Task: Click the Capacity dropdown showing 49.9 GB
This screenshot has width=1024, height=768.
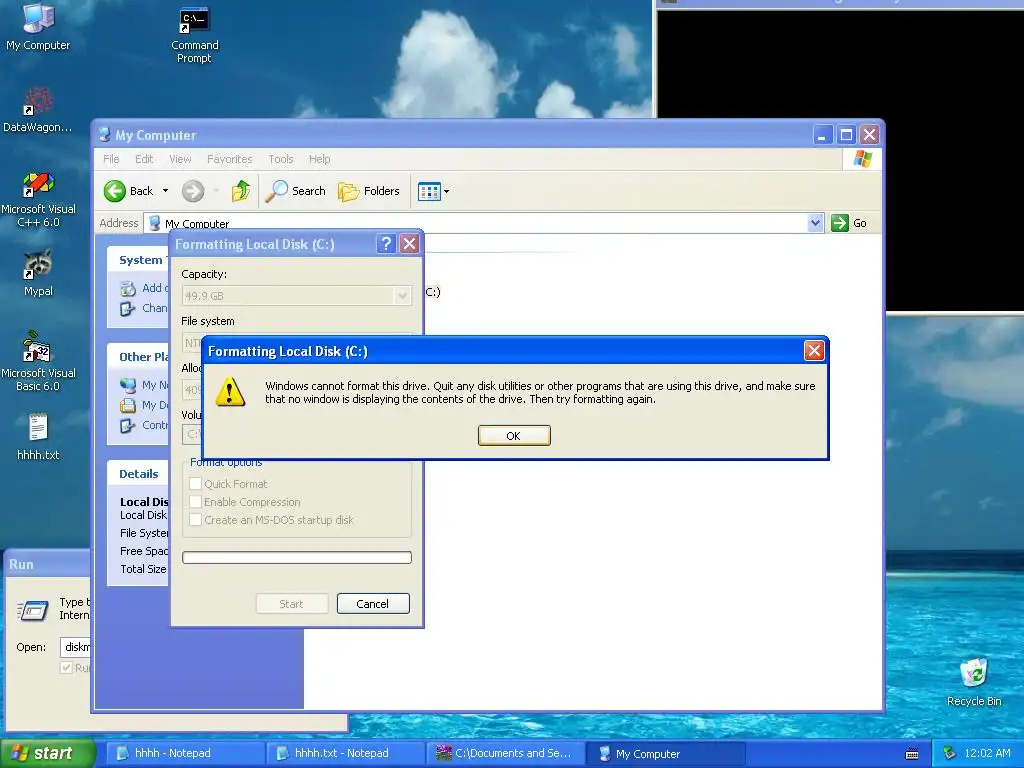Action: coord(296,296)
